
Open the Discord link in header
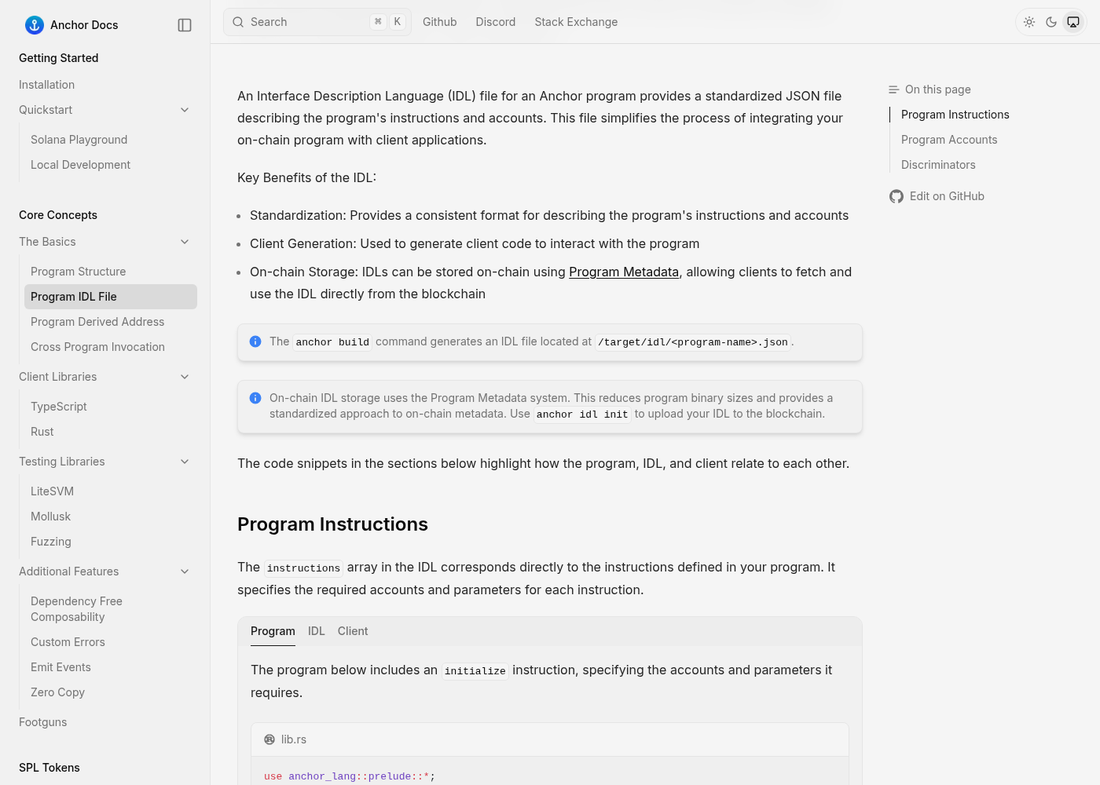[495, 22]
